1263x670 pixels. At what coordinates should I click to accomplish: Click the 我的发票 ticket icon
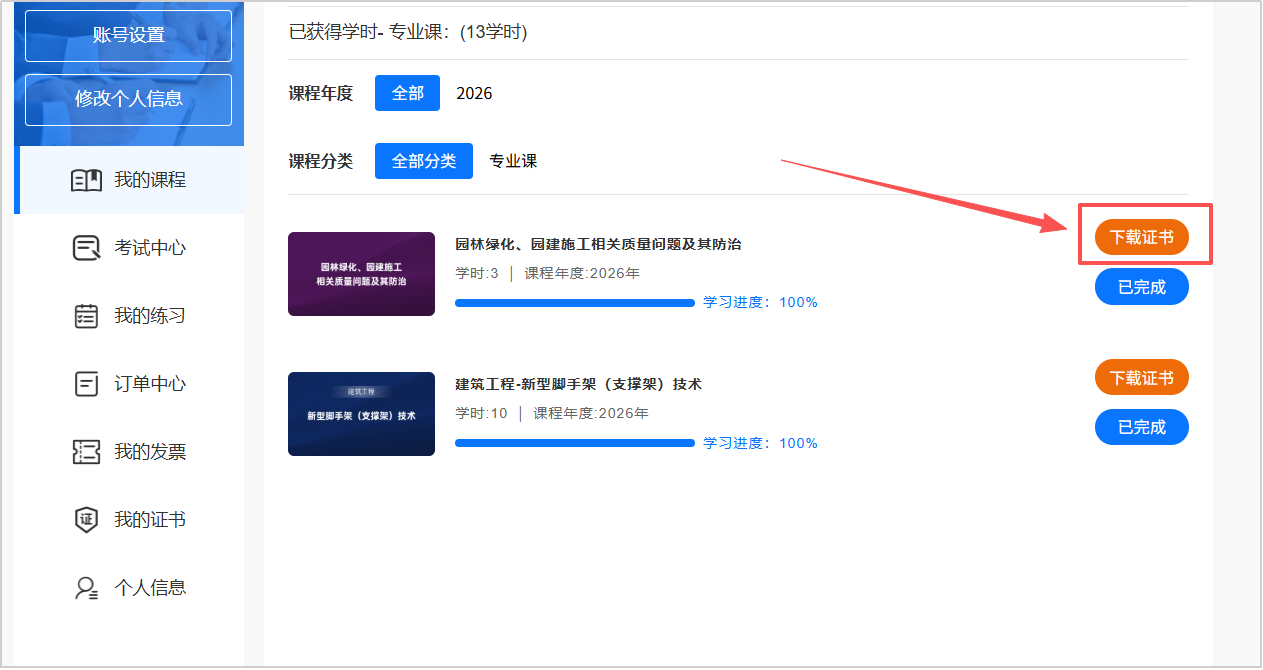click(87, 452)
